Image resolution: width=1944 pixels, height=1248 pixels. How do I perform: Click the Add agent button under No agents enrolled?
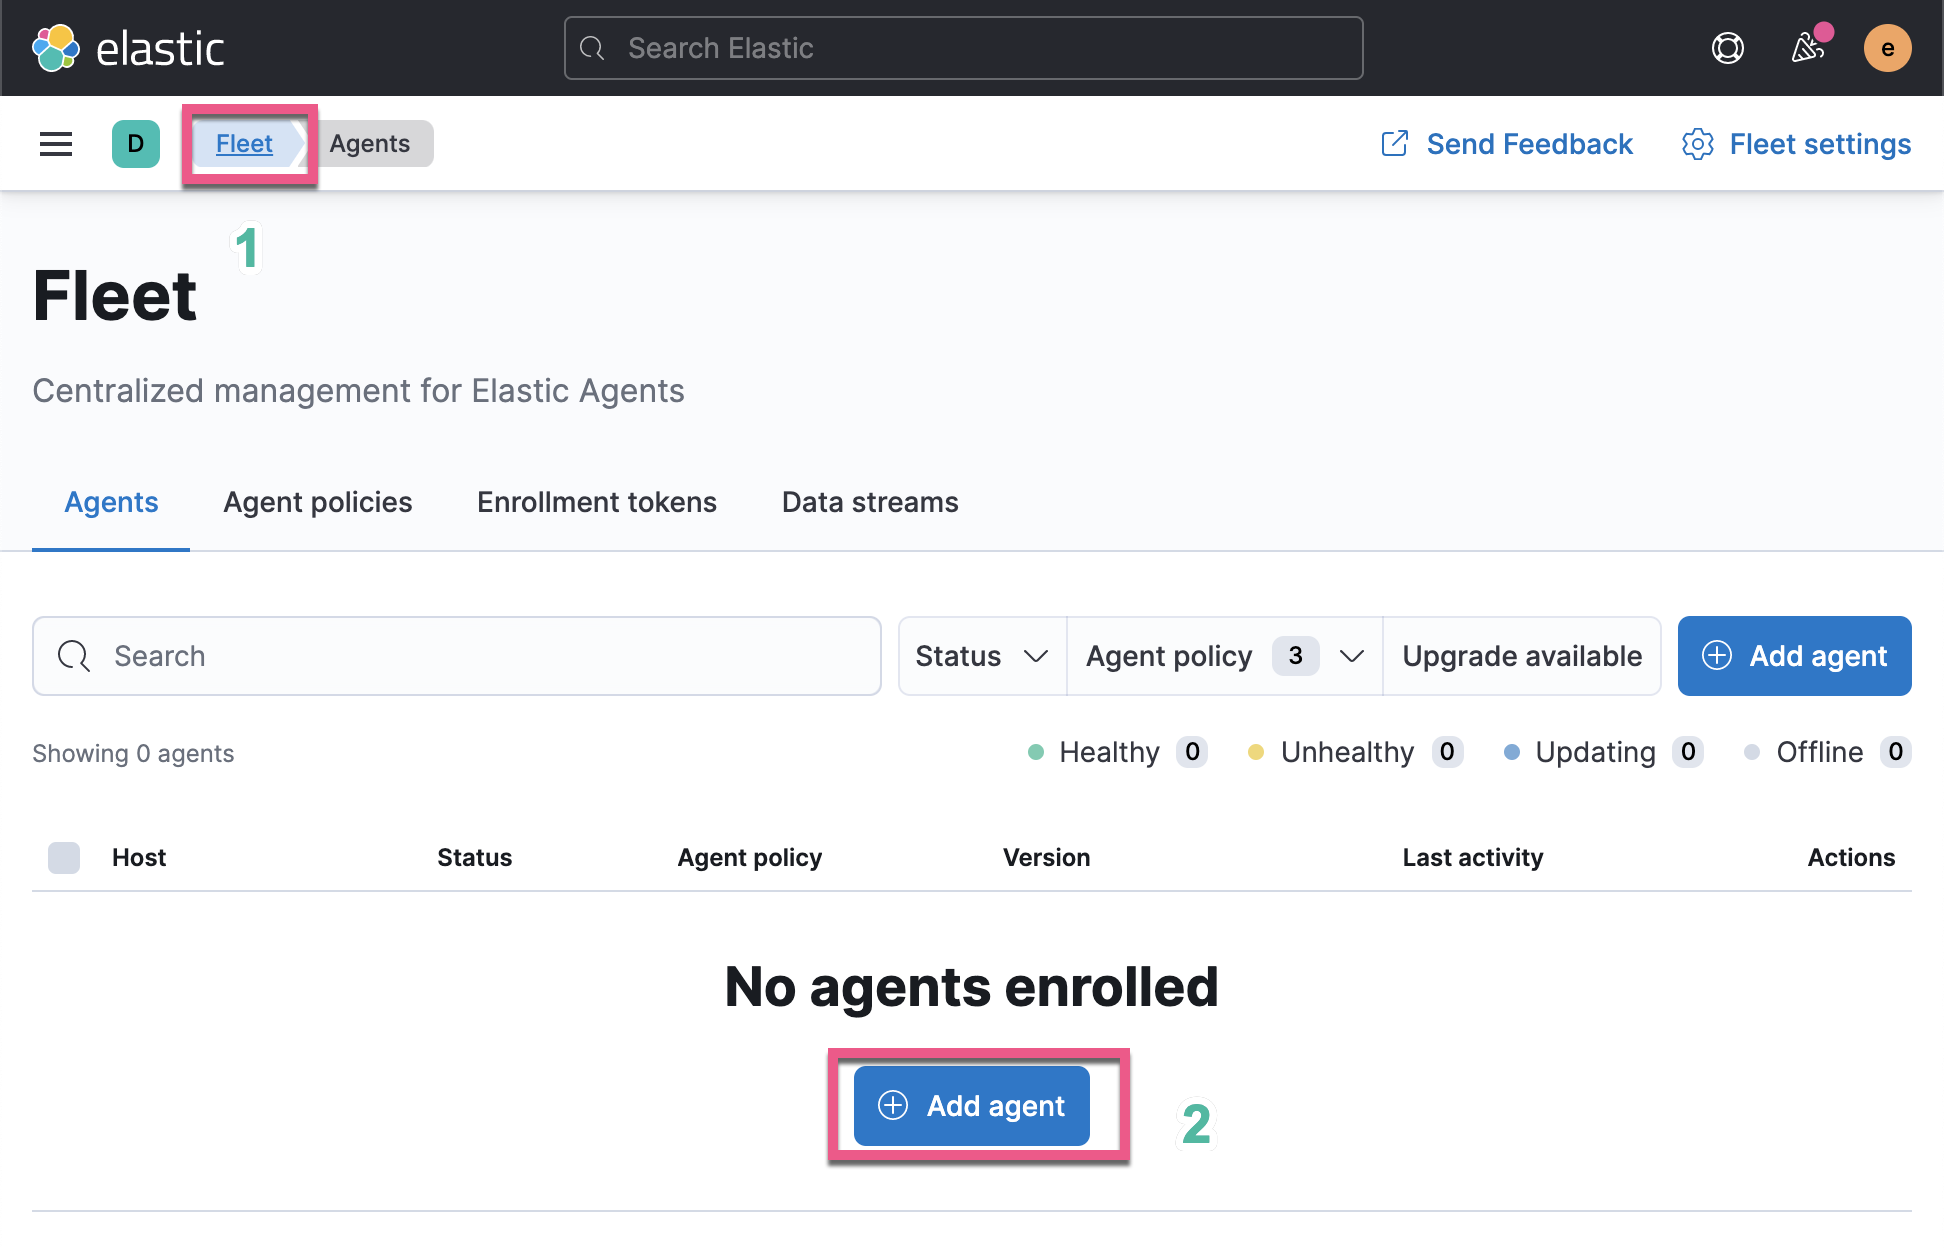pyautogui.click(x=972, y=1106)
